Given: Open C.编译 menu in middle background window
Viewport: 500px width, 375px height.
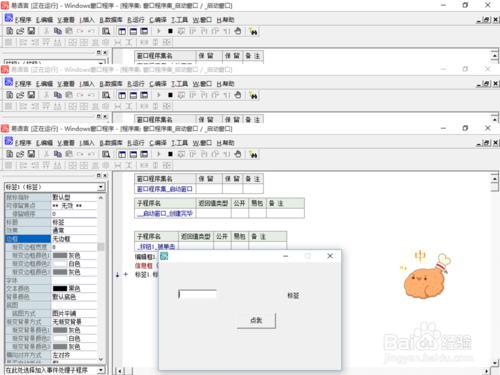Looking at the screenshot, I should coord(158,84).
